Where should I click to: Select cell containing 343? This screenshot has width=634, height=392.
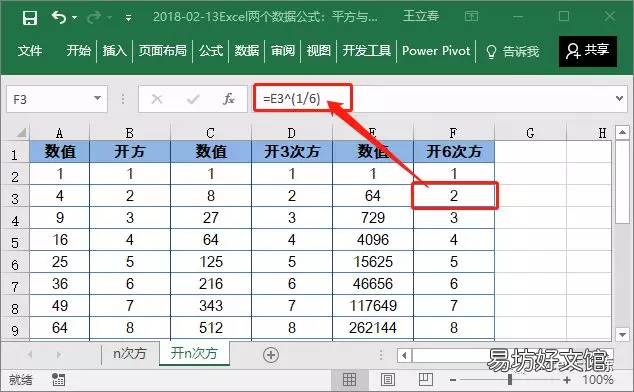(211, 305)
